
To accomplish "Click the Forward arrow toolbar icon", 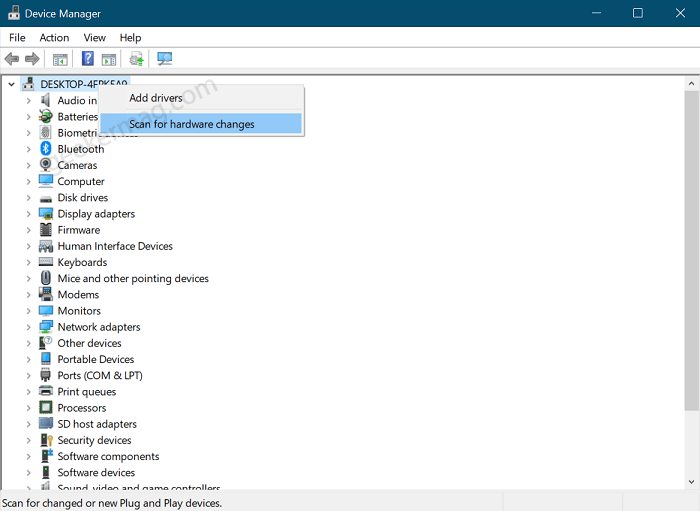I will click(32, 58).
